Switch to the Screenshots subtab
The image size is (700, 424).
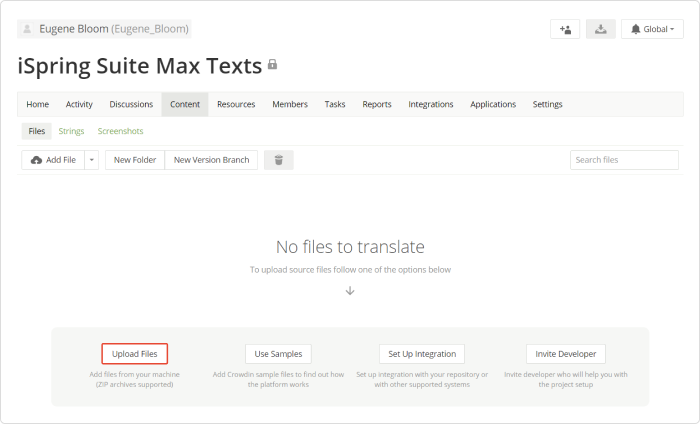point(121,131)
